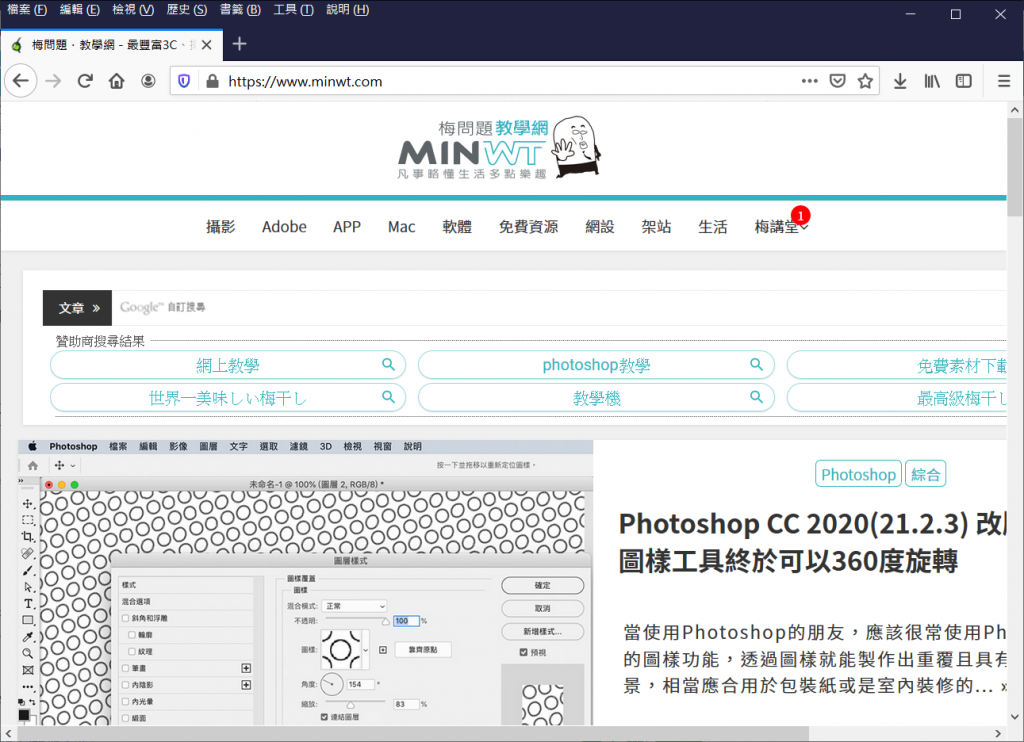Bookmark this page with star
1024x742 pixels.
[x=865, y=81]
